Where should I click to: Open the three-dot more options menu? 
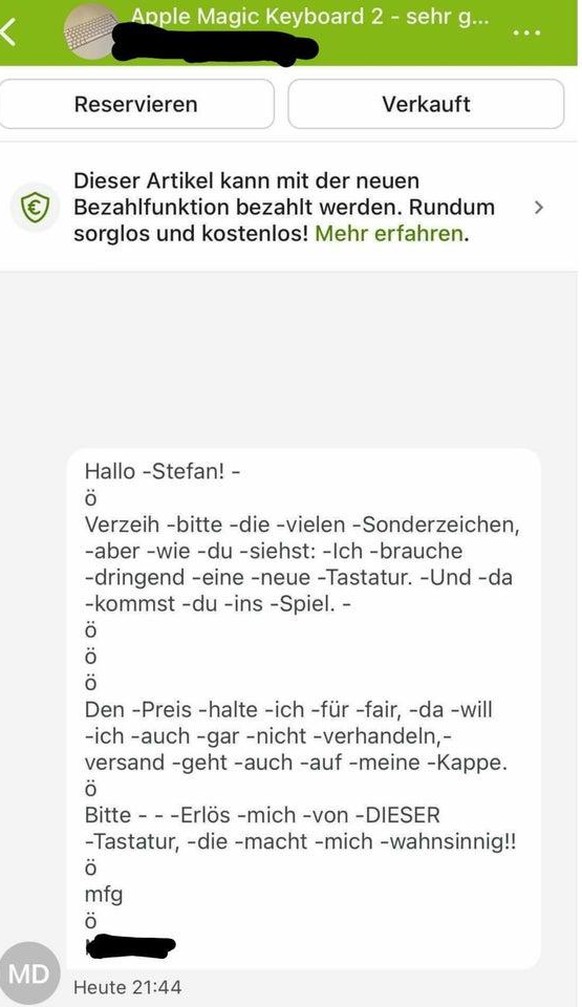(527, 33)
